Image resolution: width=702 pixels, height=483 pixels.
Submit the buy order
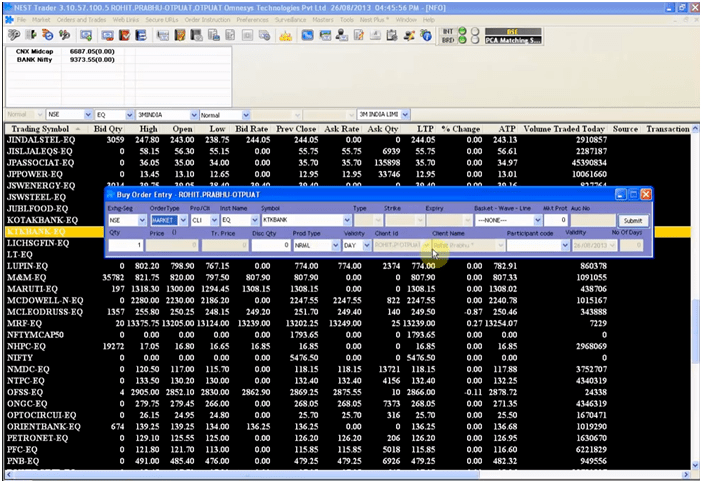pyautogui.click(x=633, y=221)
